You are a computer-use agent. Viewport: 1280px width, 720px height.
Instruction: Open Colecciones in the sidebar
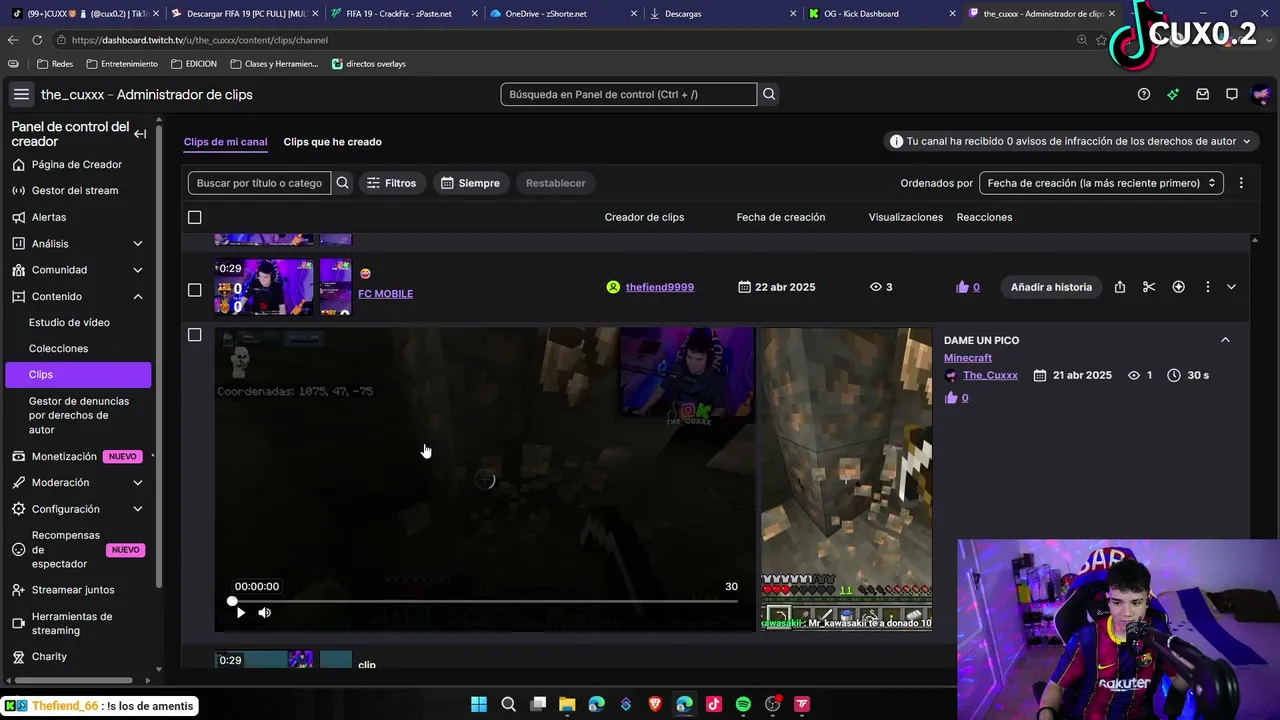(x=58, y=348)
